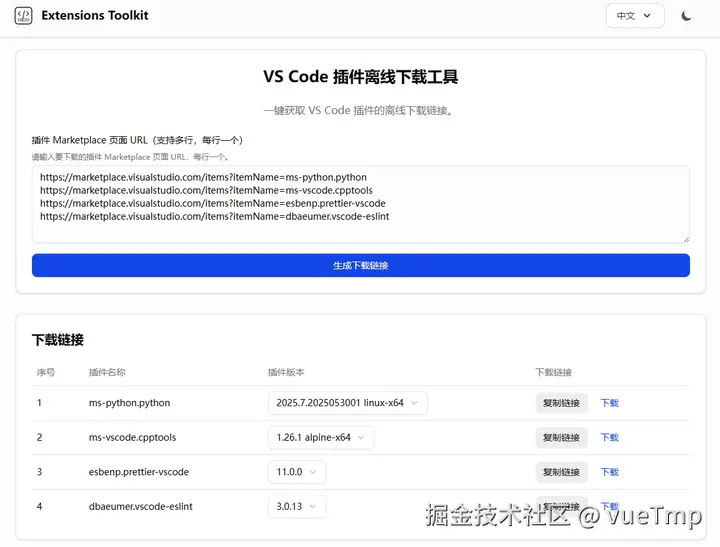Screen dimensions: 720x547
Task: Click the Extensions Toolkit title text
Action: click(x=95, y=16)
